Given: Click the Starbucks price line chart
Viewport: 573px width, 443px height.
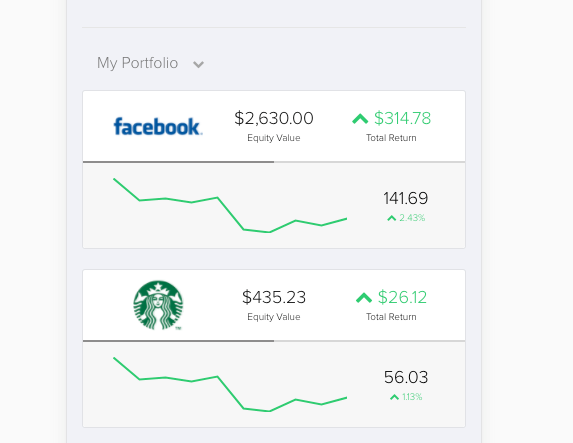Looking at the screenshot, I should point(230,385).
